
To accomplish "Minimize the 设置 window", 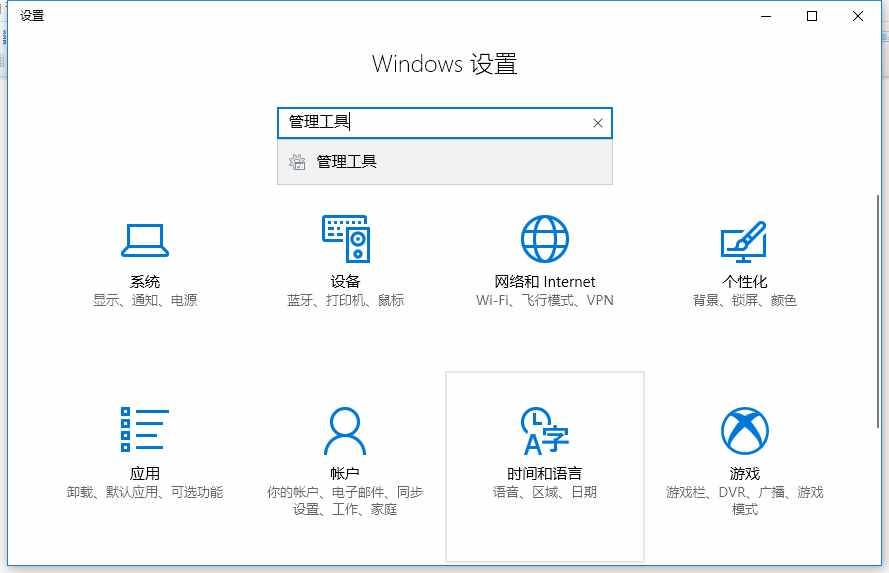I will click(766, 16).
